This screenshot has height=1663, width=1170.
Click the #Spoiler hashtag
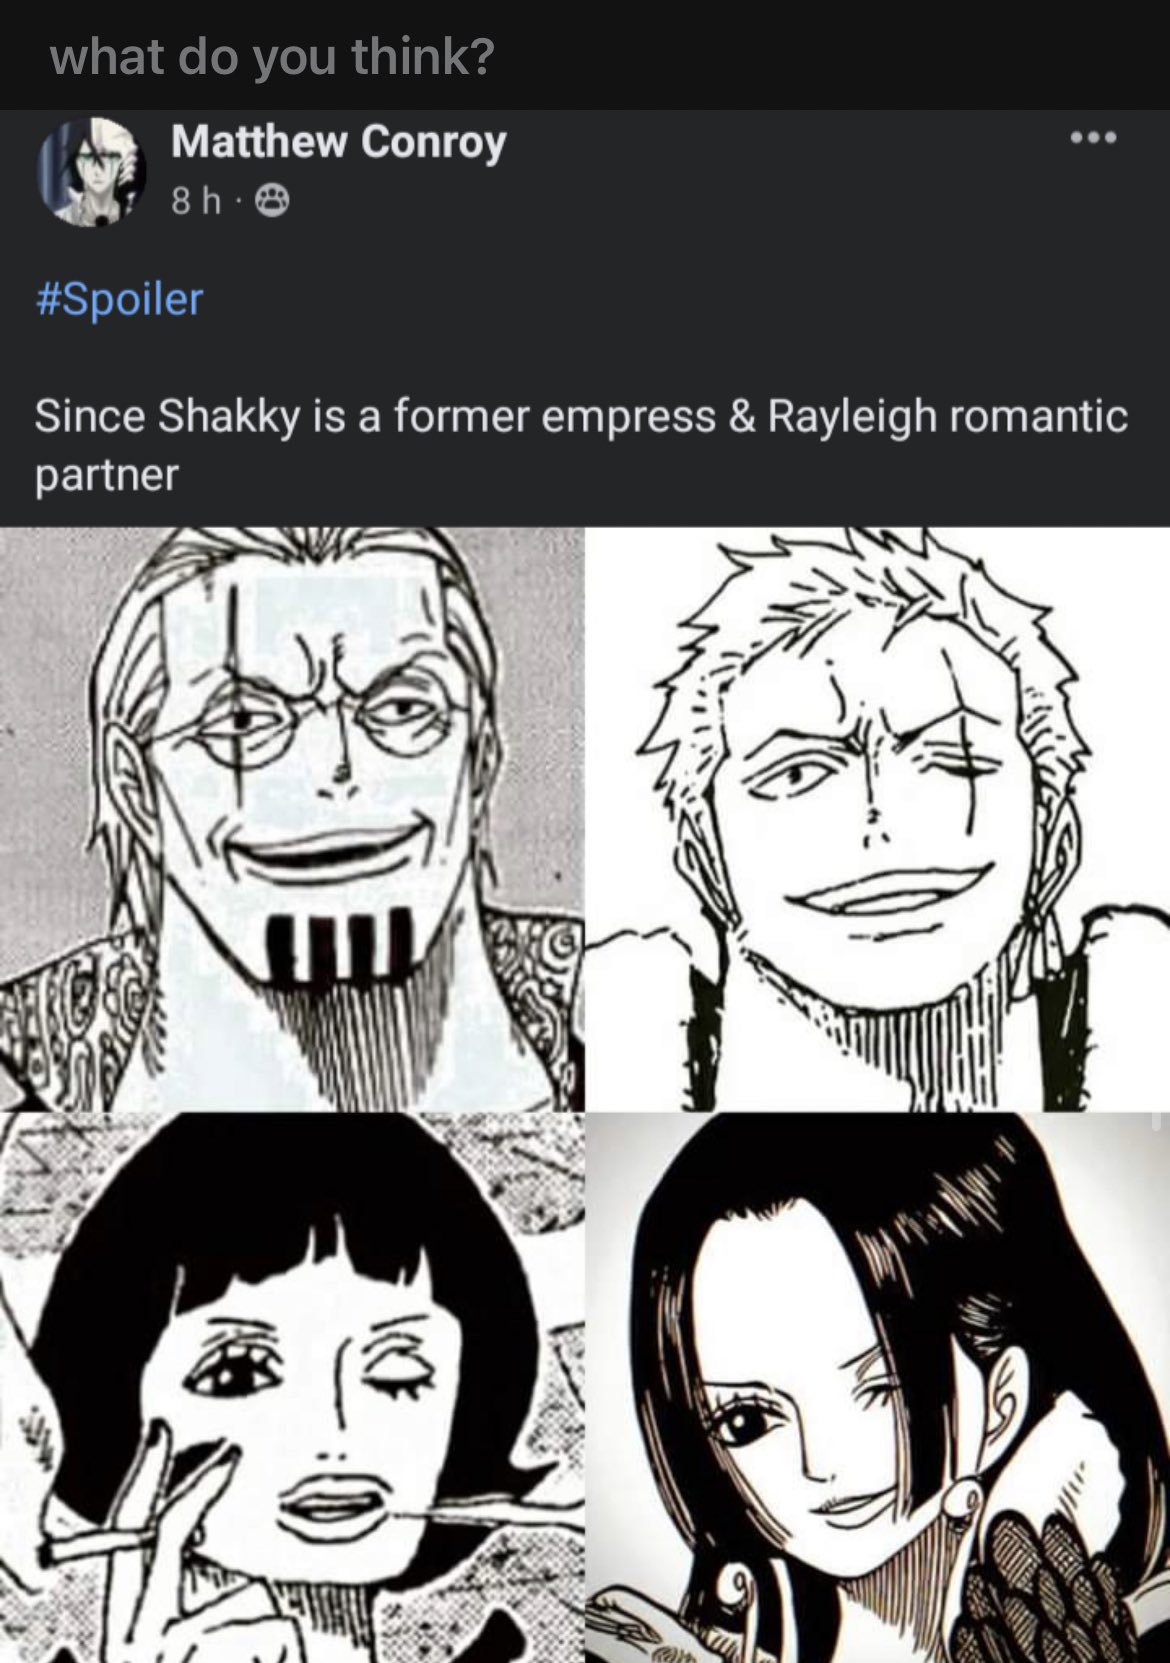pos(119,299)
